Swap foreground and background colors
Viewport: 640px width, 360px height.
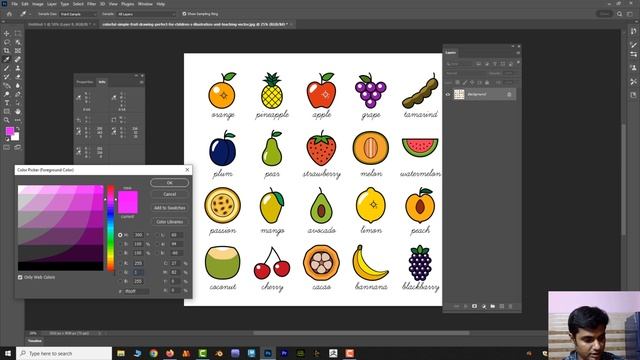point(17,129)
